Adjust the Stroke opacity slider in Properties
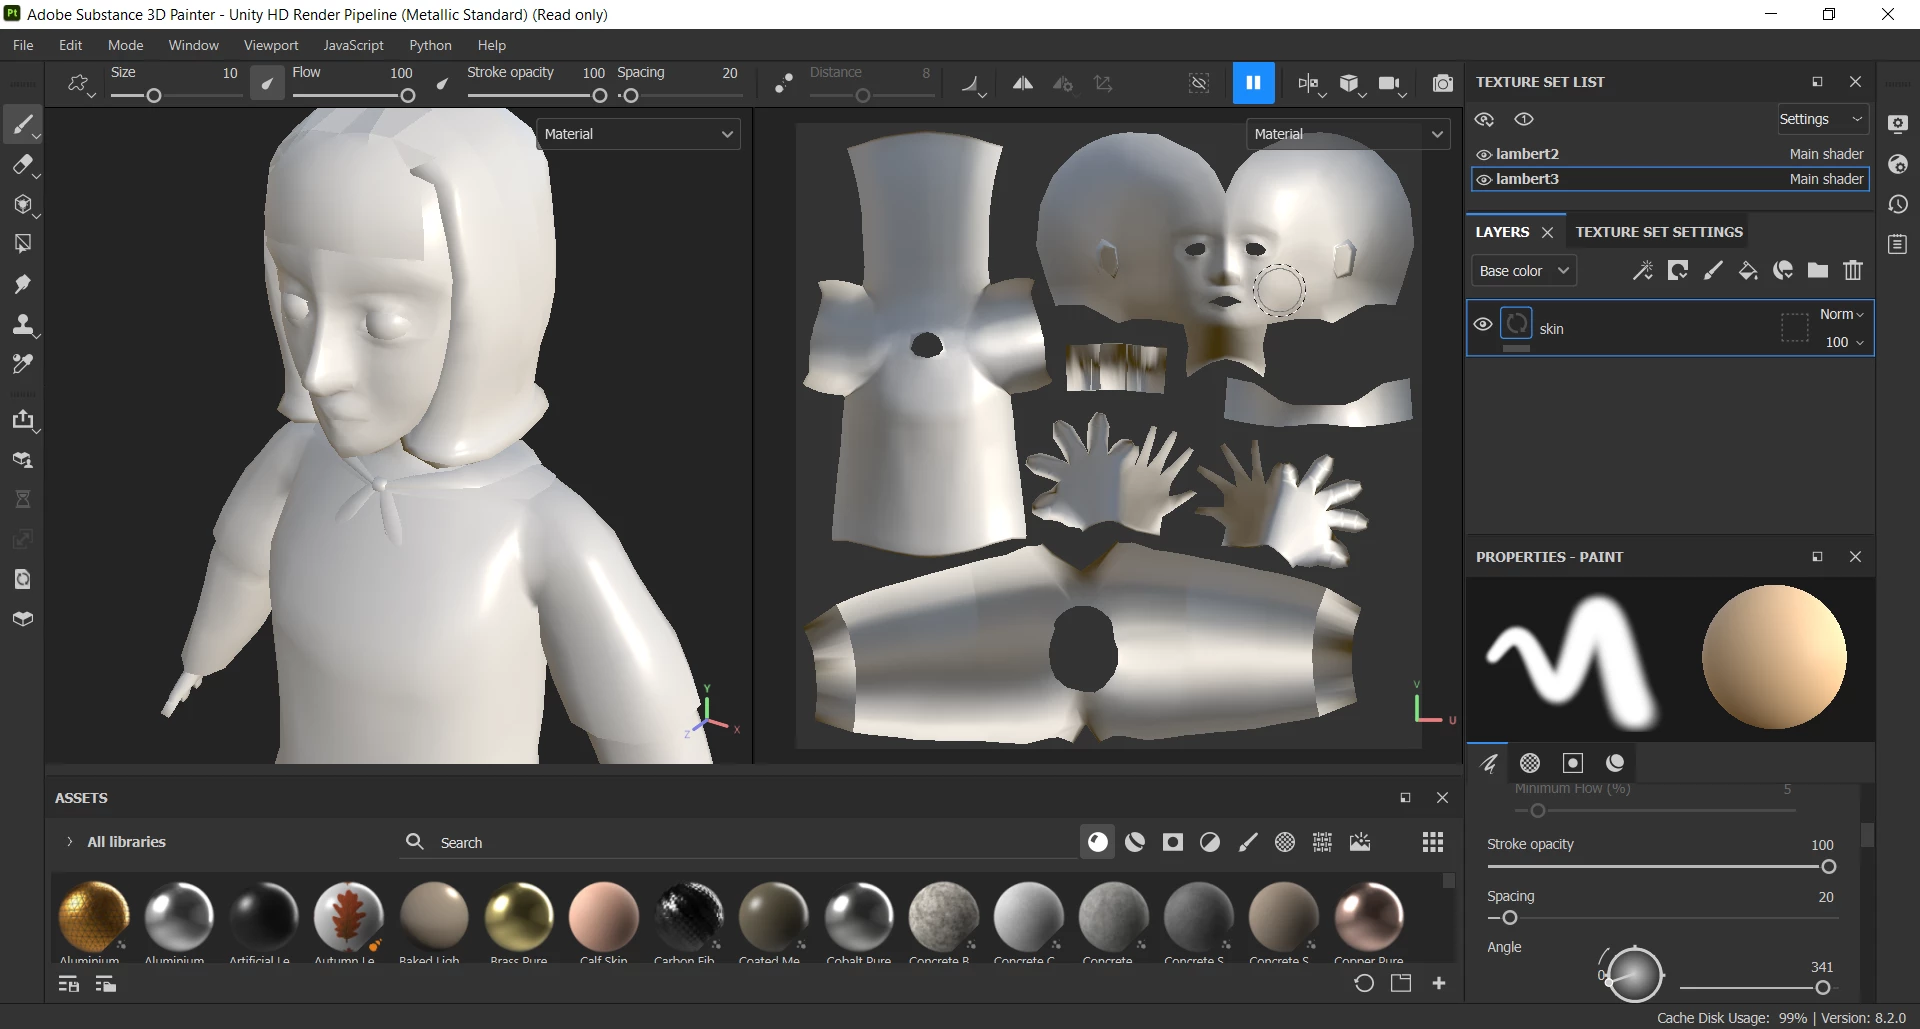This screenshot has height=1029, width=1920. coord(1662,867)
